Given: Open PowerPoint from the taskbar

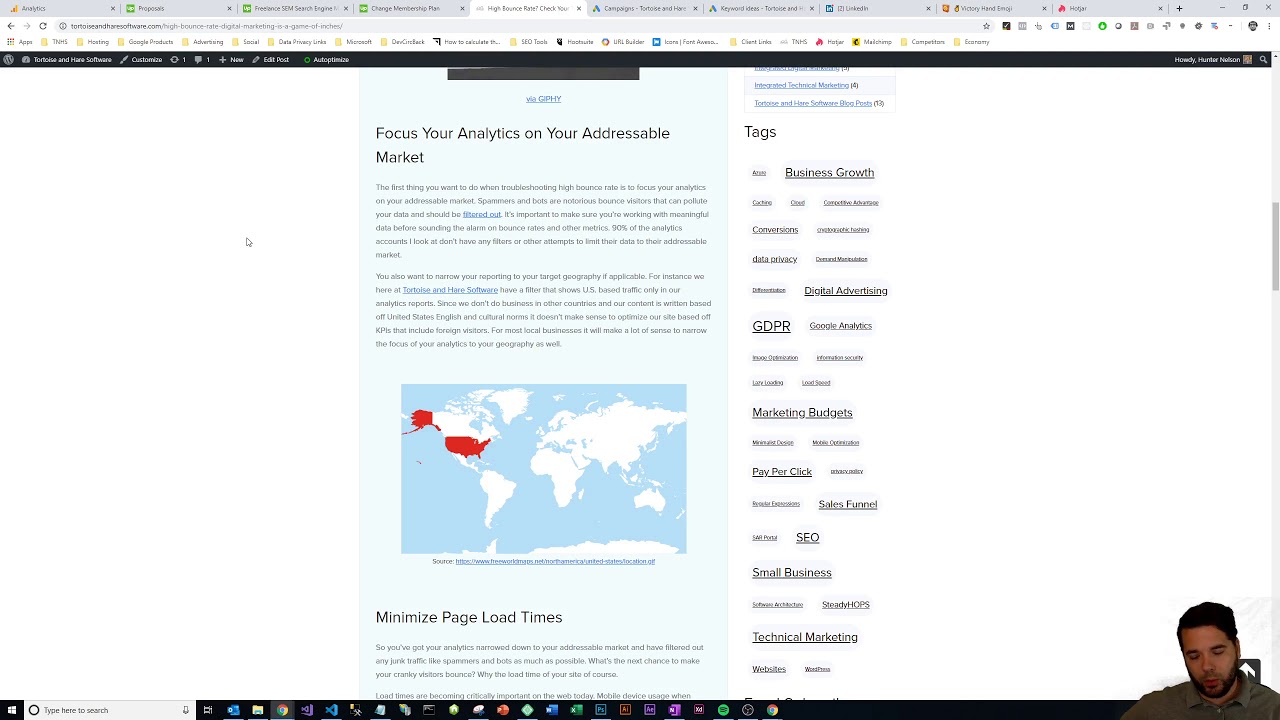Looking at the screenshot, I should point(503,710).
